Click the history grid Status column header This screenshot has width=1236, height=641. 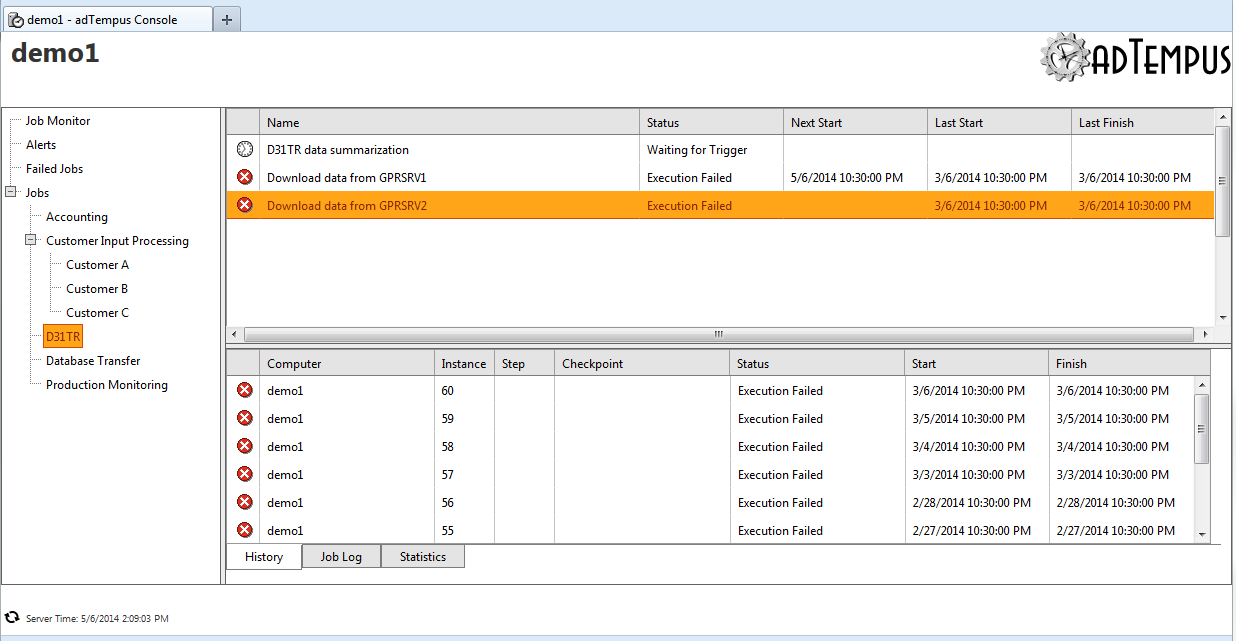(x=818, y=364)
